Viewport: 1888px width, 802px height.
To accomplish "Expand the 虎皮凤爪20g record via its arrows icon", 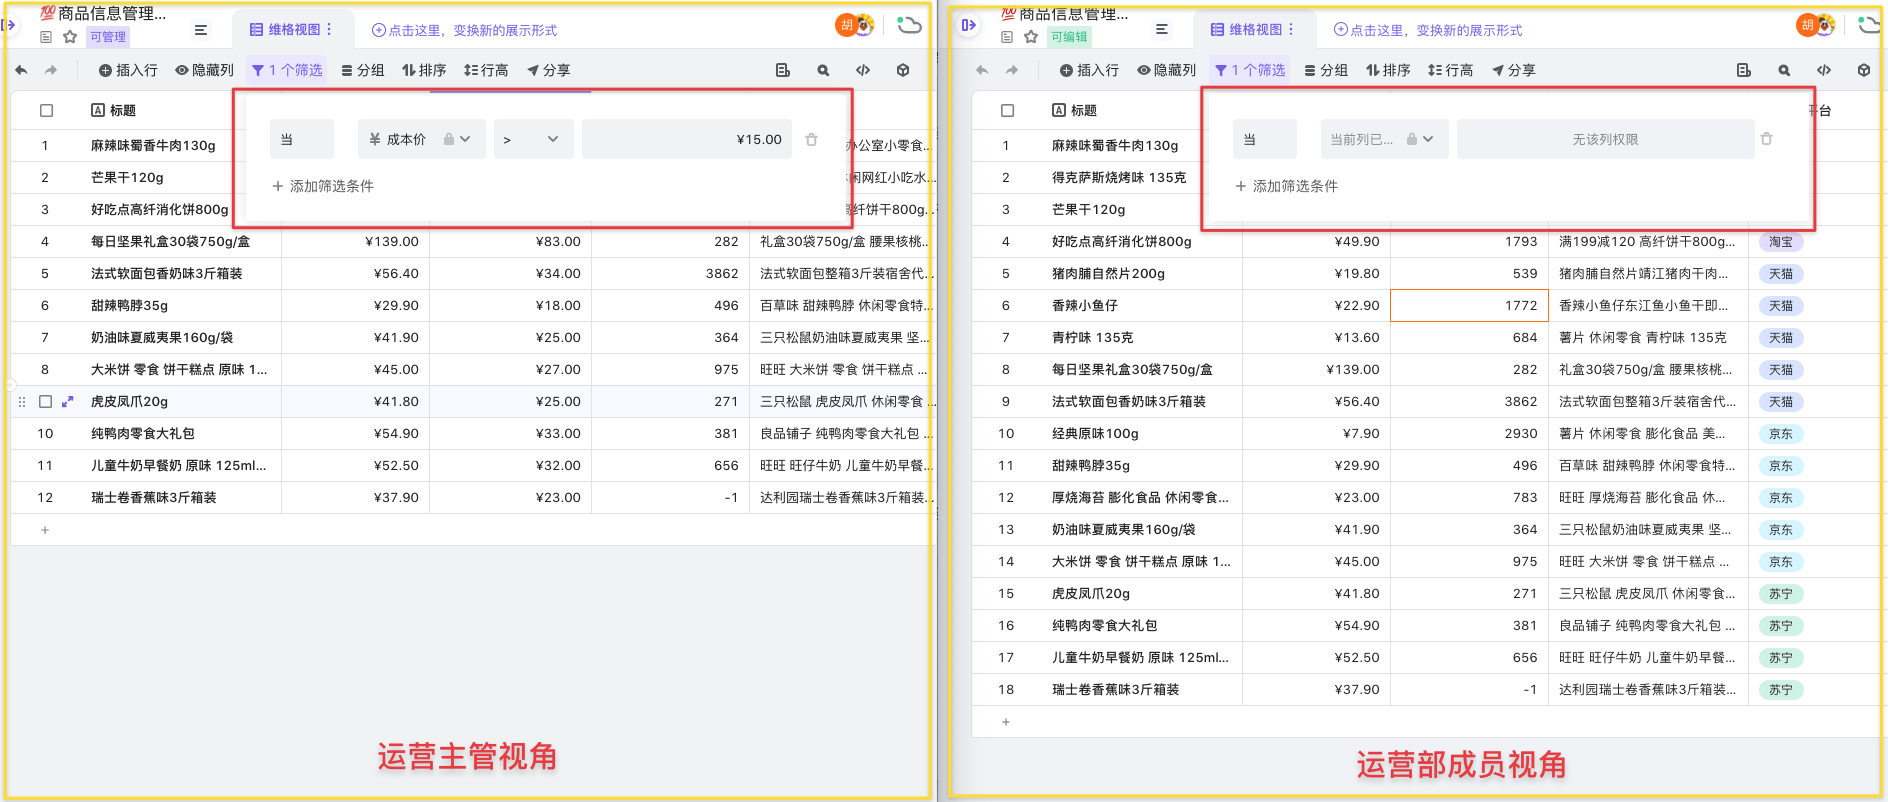I will click(68, 402).
